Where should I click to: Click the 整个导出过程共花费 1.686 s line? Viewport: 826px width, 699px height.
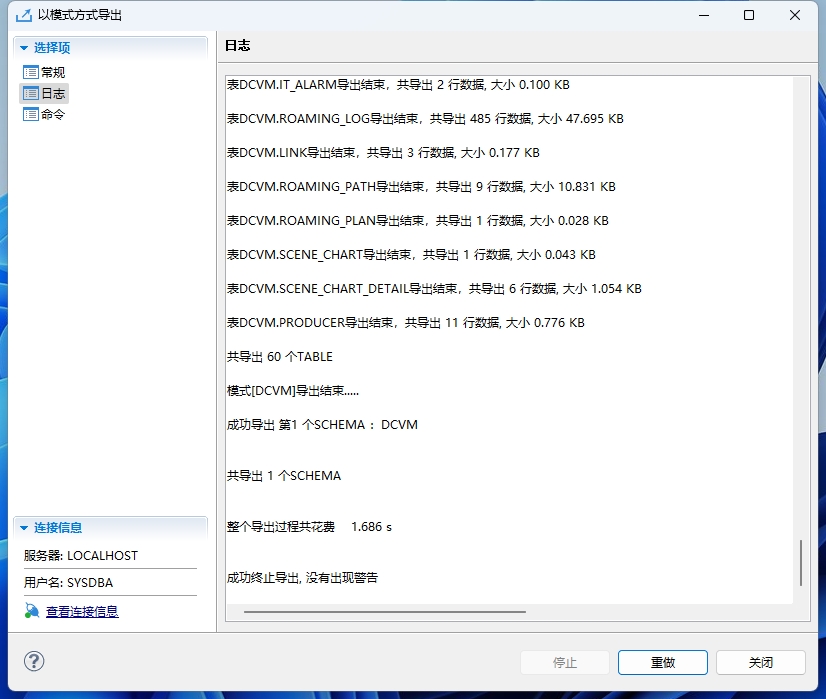pyautogui.click(x=309, y=527)
